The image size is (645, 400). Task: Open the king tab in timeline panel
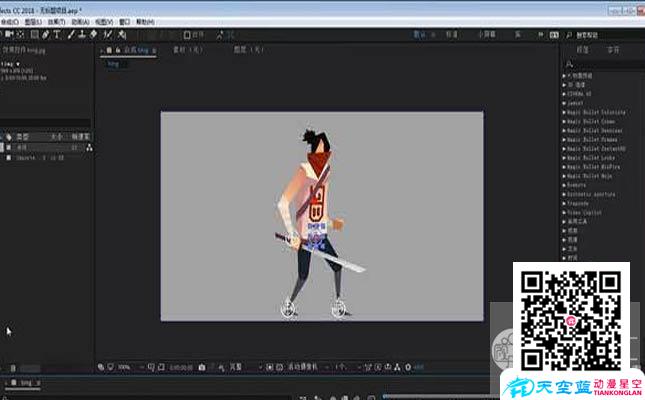coord(26,383)
